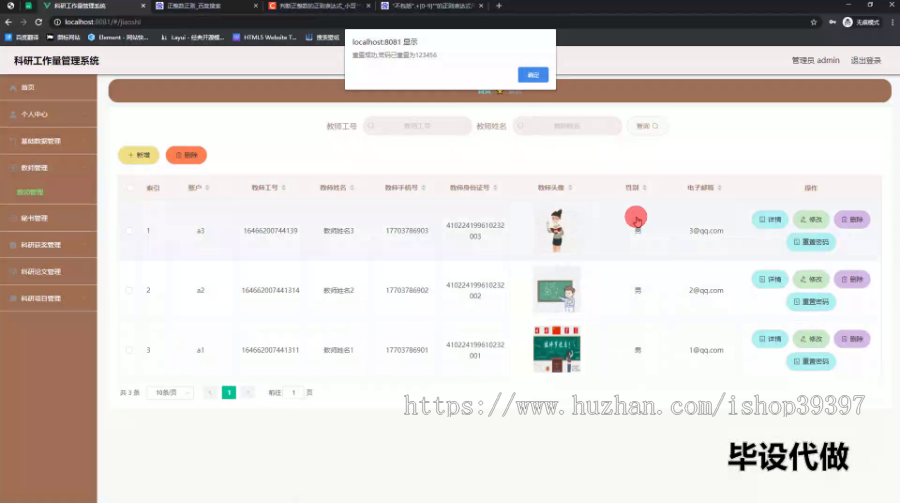Go to previous page arrow in pagination
900x503 pixels.
coord(210,393)
